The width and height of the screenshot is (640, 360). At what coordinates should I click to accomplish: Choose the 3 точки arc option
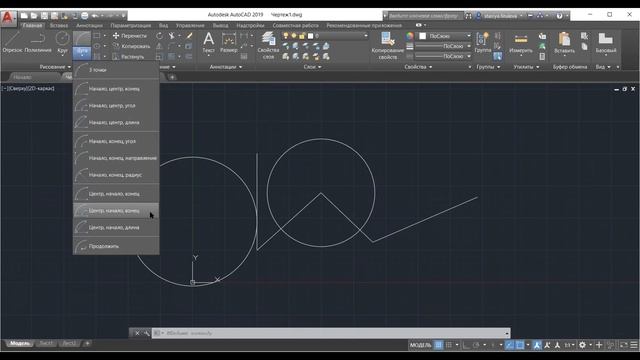(x=116, y=70)
